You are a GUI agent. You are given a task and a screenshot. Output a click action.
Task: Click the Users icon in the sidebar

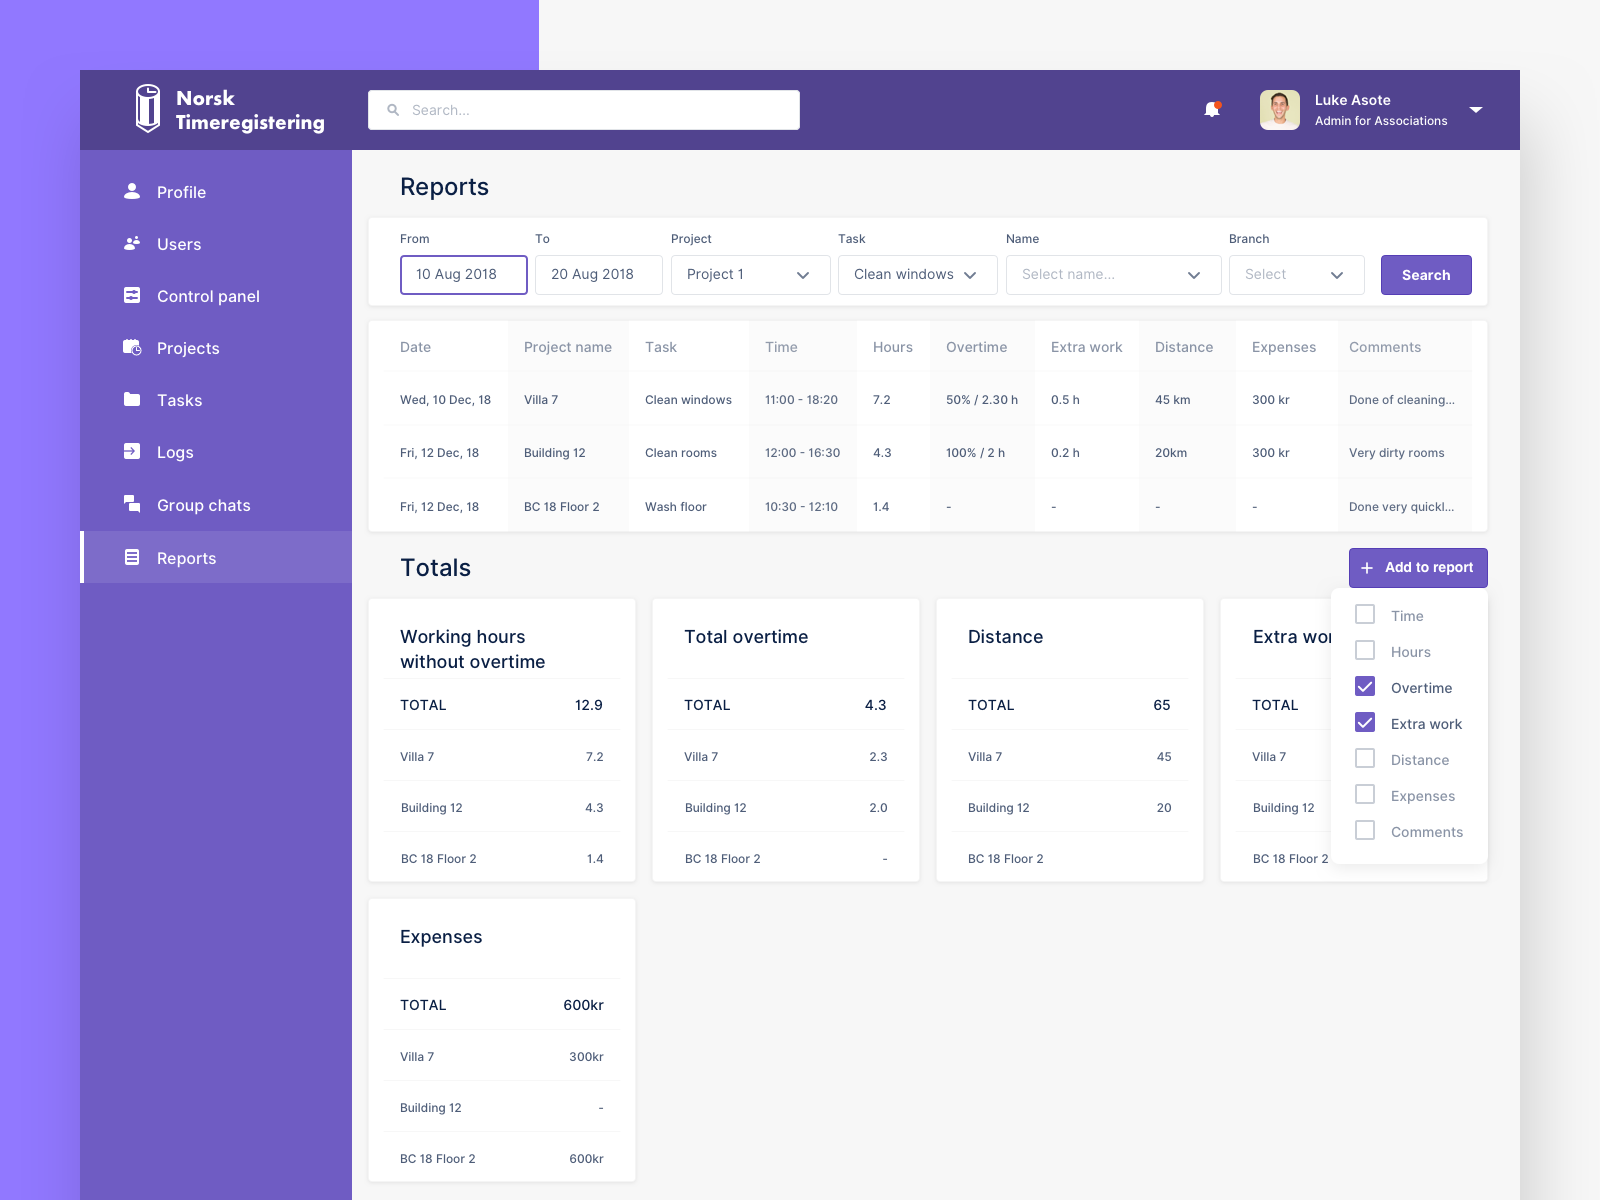point(133,243)
